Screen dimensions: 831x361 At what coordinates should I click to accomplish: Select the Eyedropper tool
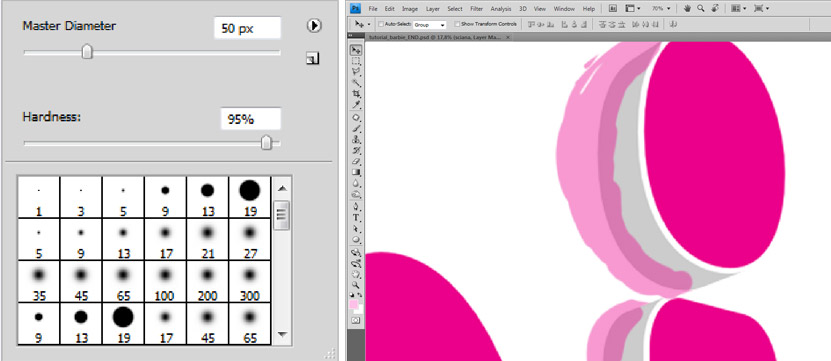356,104
